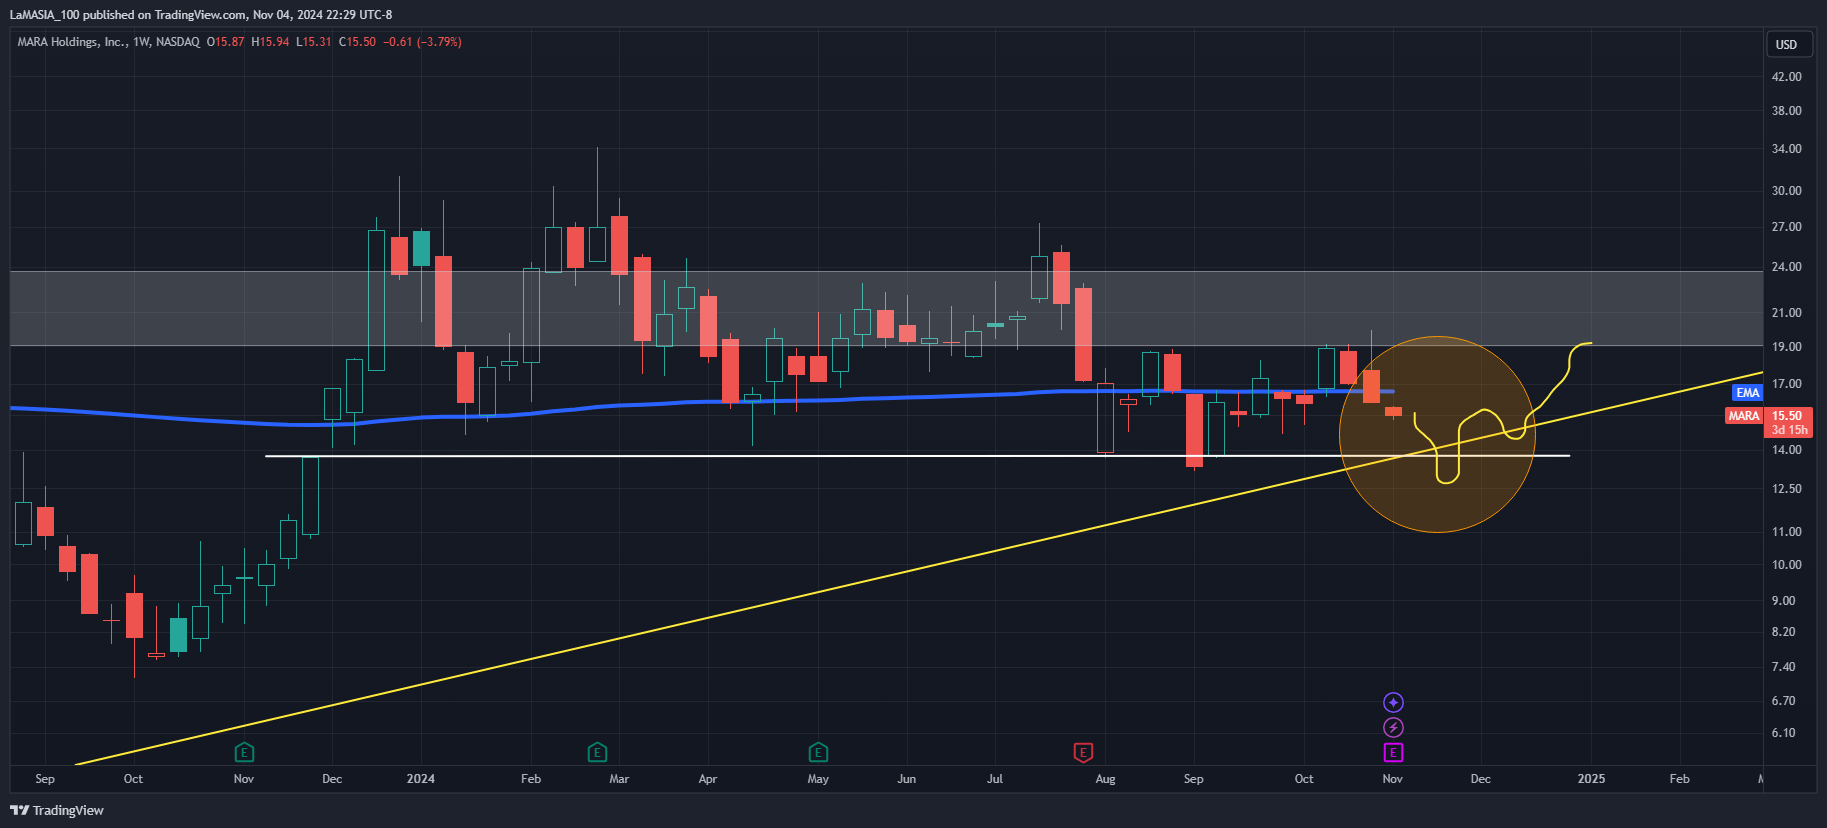Click the 3d 15h countdown on price tag

[1789, 430]
